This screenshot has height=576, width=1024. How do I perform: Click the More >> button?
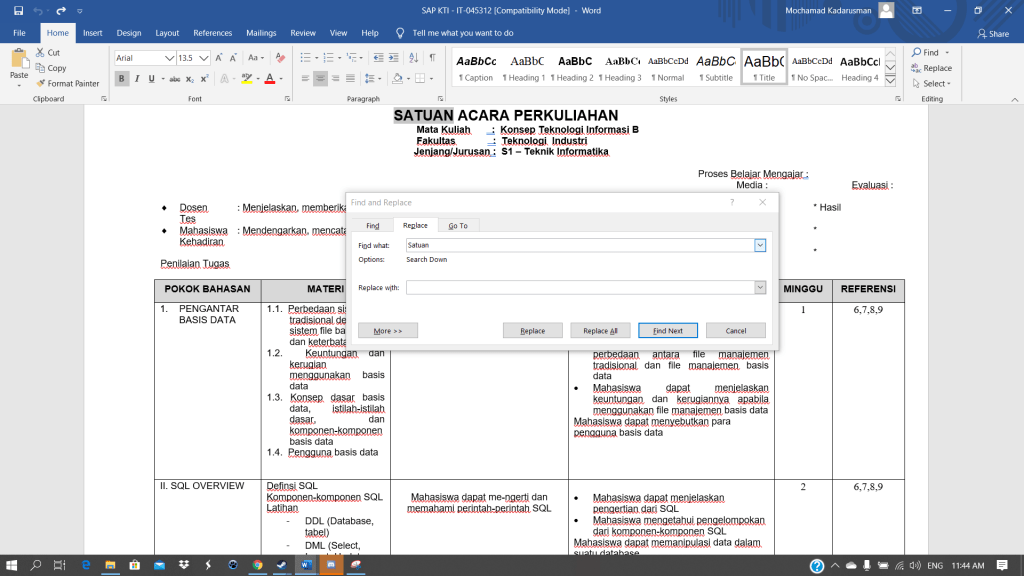point(387,331)
